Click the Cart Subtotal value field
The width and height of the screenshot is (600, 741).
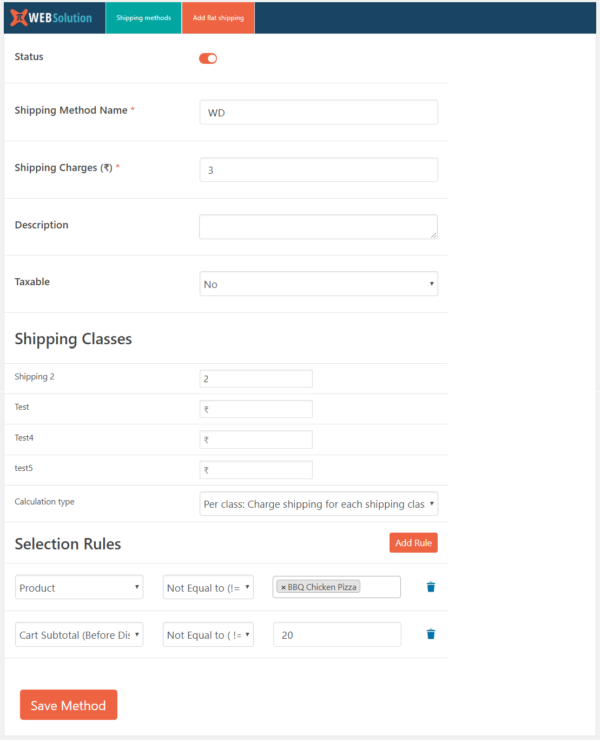click(x=336, y=634)
